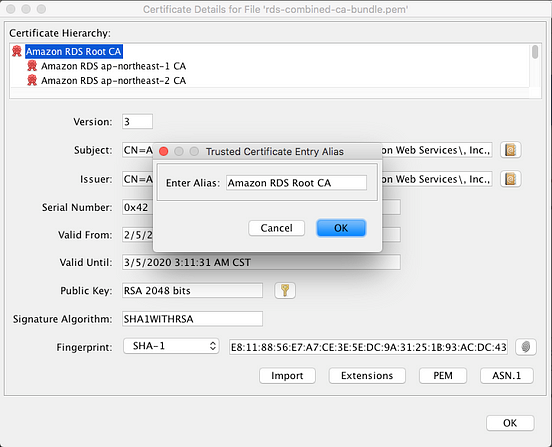Click the Valid Until date field

tap(261, 262)
